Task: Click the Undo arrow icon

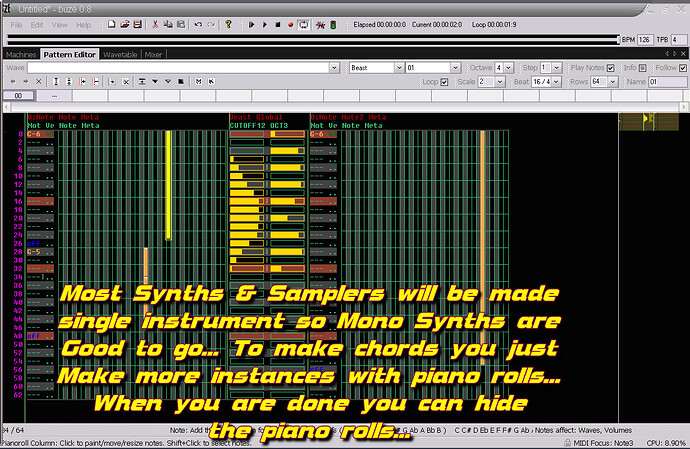Action: click(198, 23)
